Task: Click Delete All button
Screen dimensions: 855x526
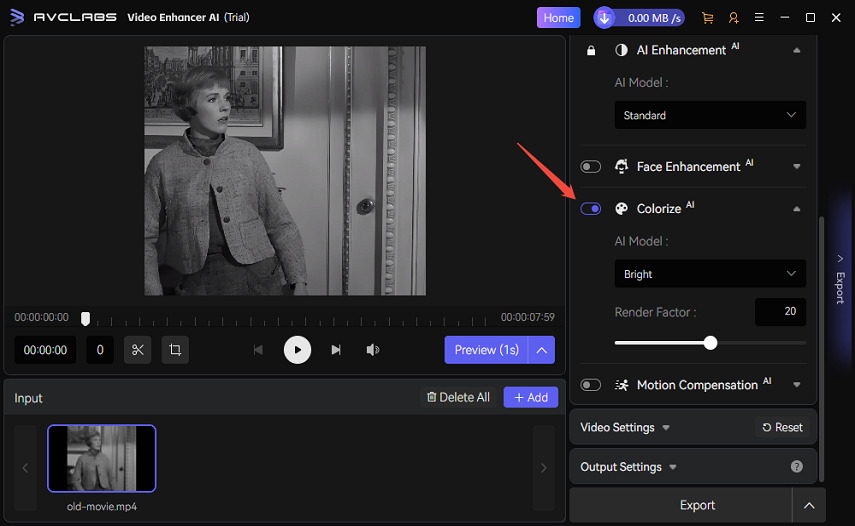Action: click(458, 397)
